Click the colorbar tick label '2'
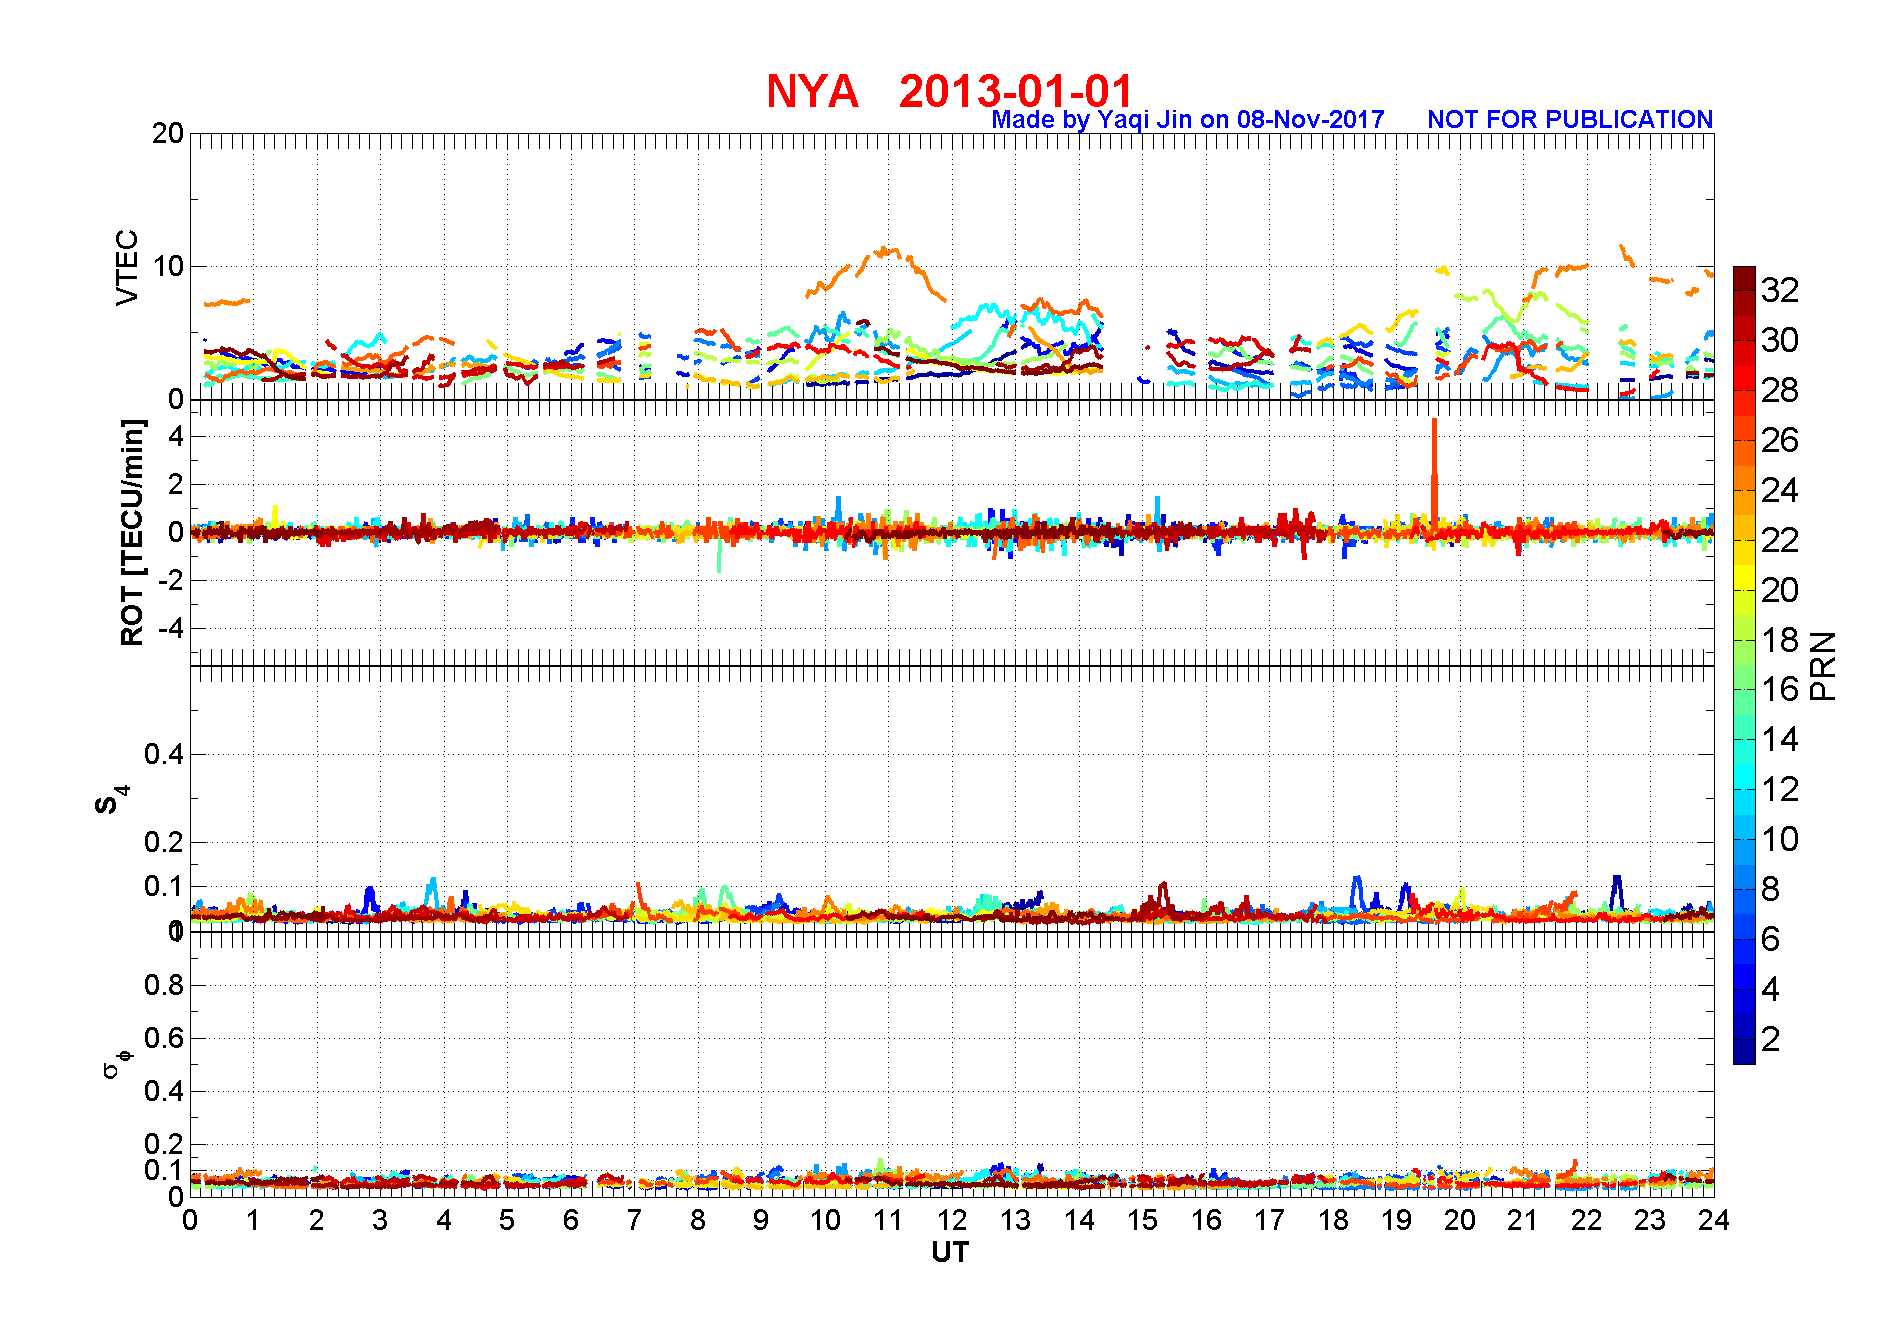The image size is (1904, 1330). click(1770, 1039)
